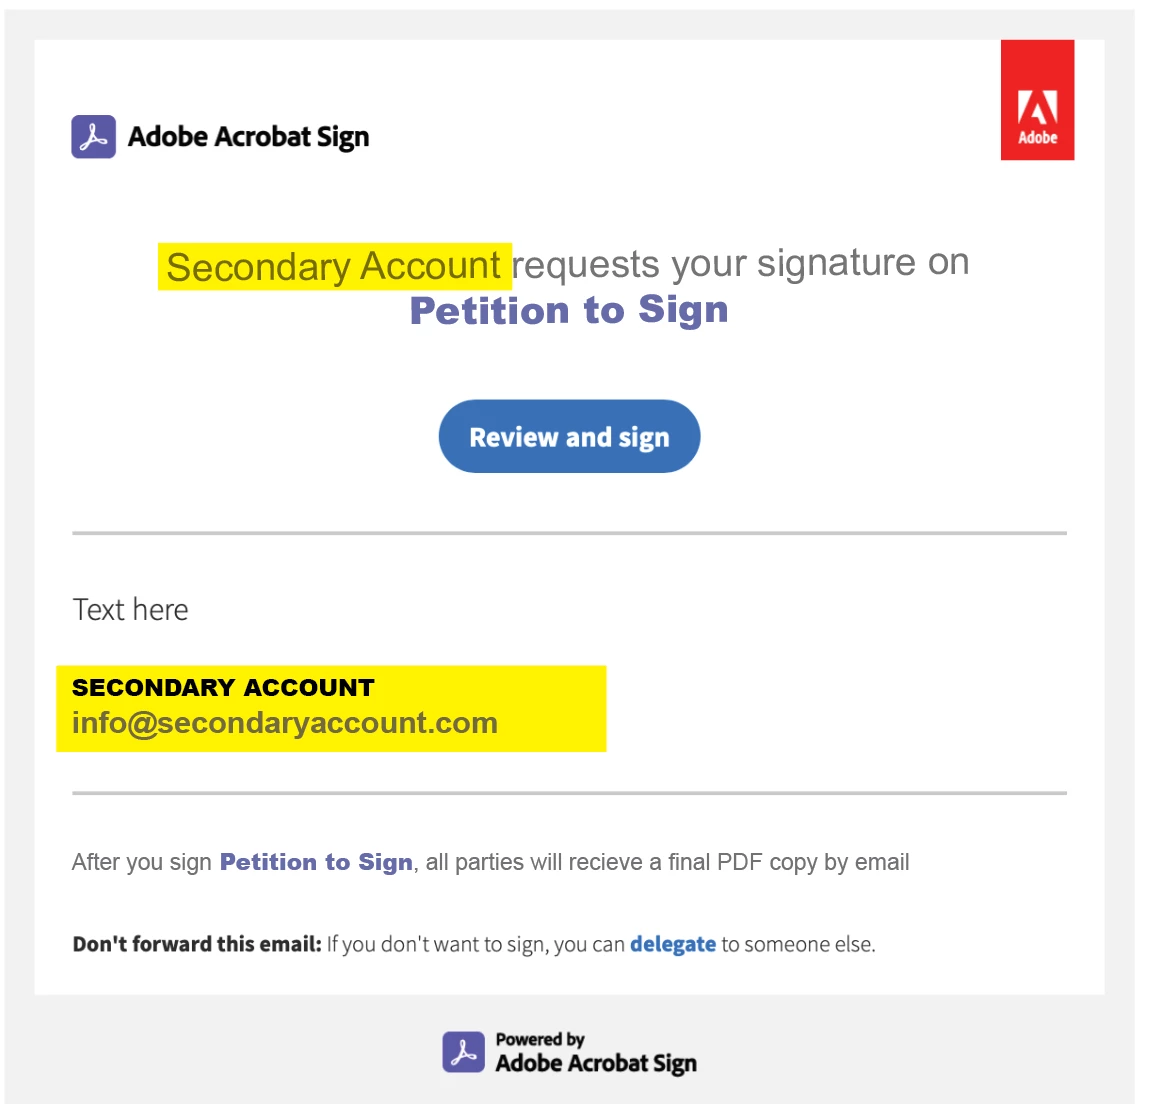Click the purple Acrobat icon in header
Image resolution: width=1176 pixels, height=1104 pixels.
tap(94, 136)
